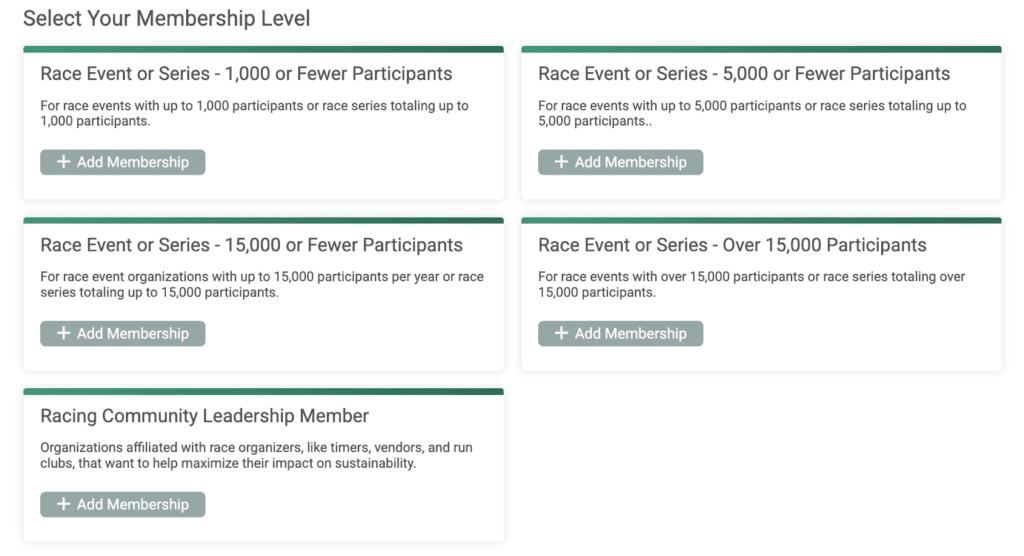The height and width of the screenshot is (556, 1024).
Task: Click the plus icon in the 5,000 or Fewer Participants card
Action: (561, 162)
